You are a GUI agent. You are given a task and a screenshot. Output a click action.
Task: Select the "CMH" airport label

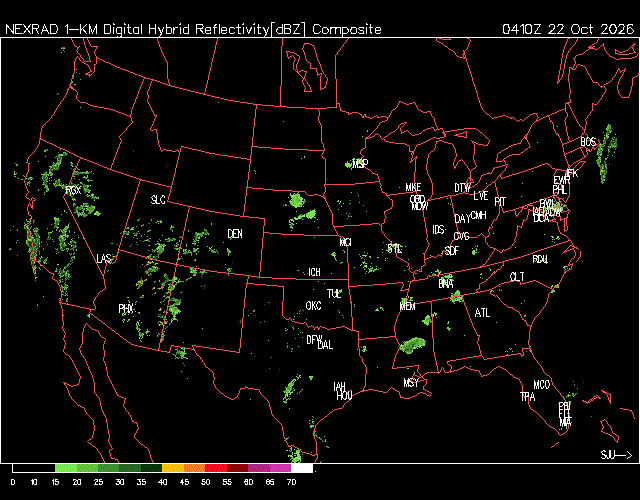(x=478, y=215)
